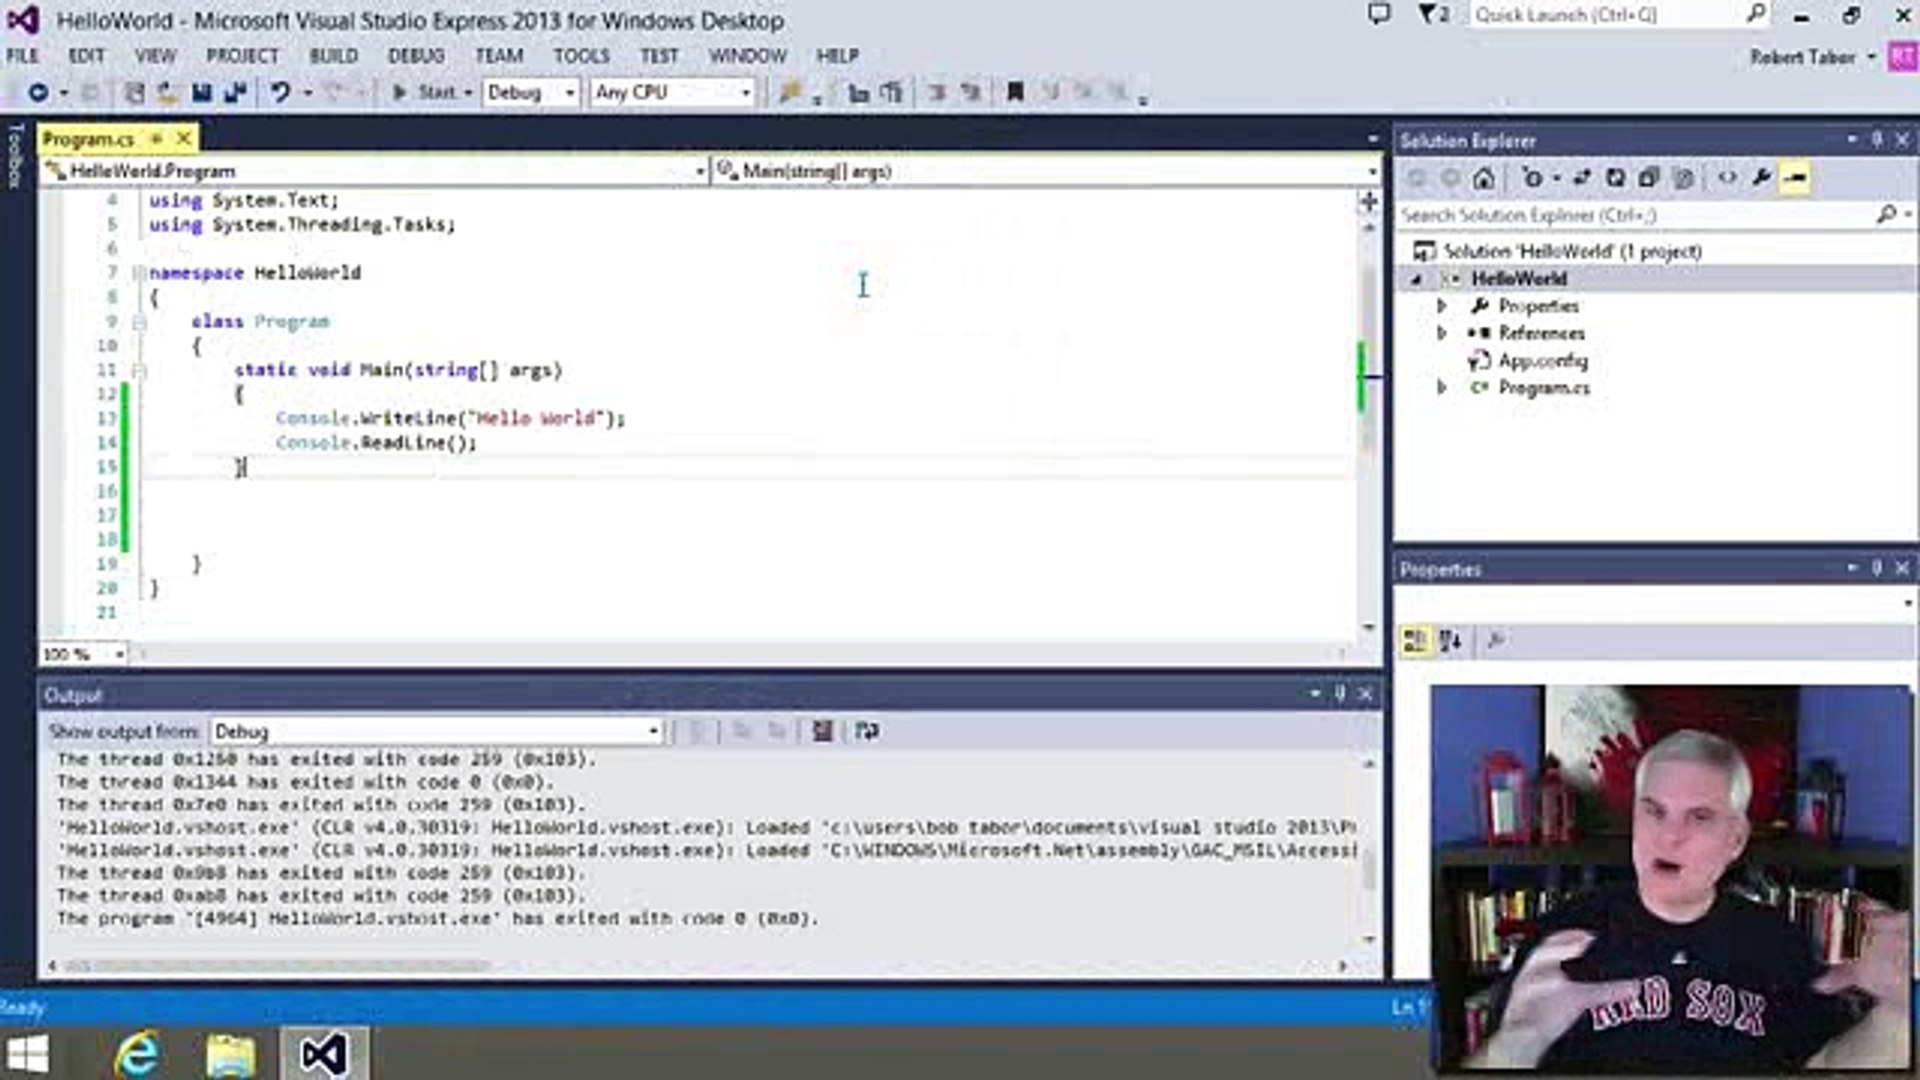Collapse the static void Main method block
1920x1080 pixels.
139,371
